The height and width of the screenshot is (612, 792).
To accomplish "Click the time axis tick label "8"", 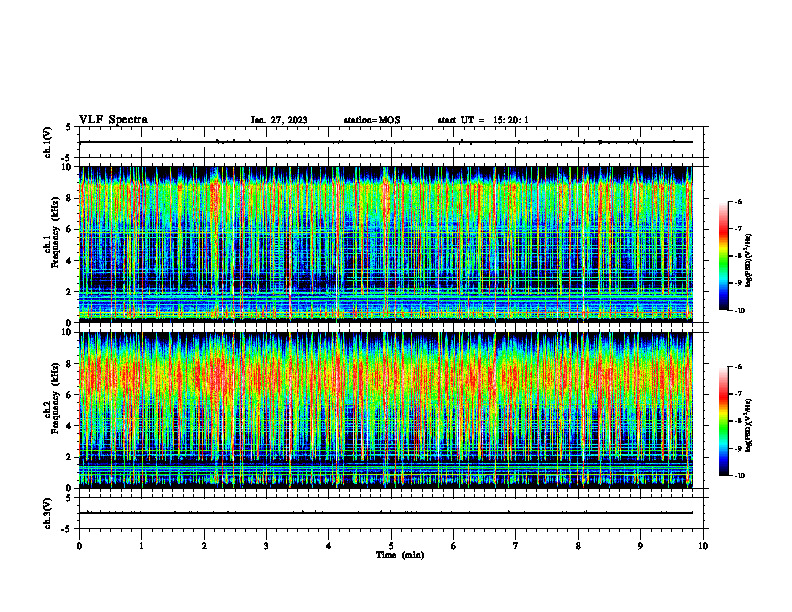I will [x=578, y=546].
